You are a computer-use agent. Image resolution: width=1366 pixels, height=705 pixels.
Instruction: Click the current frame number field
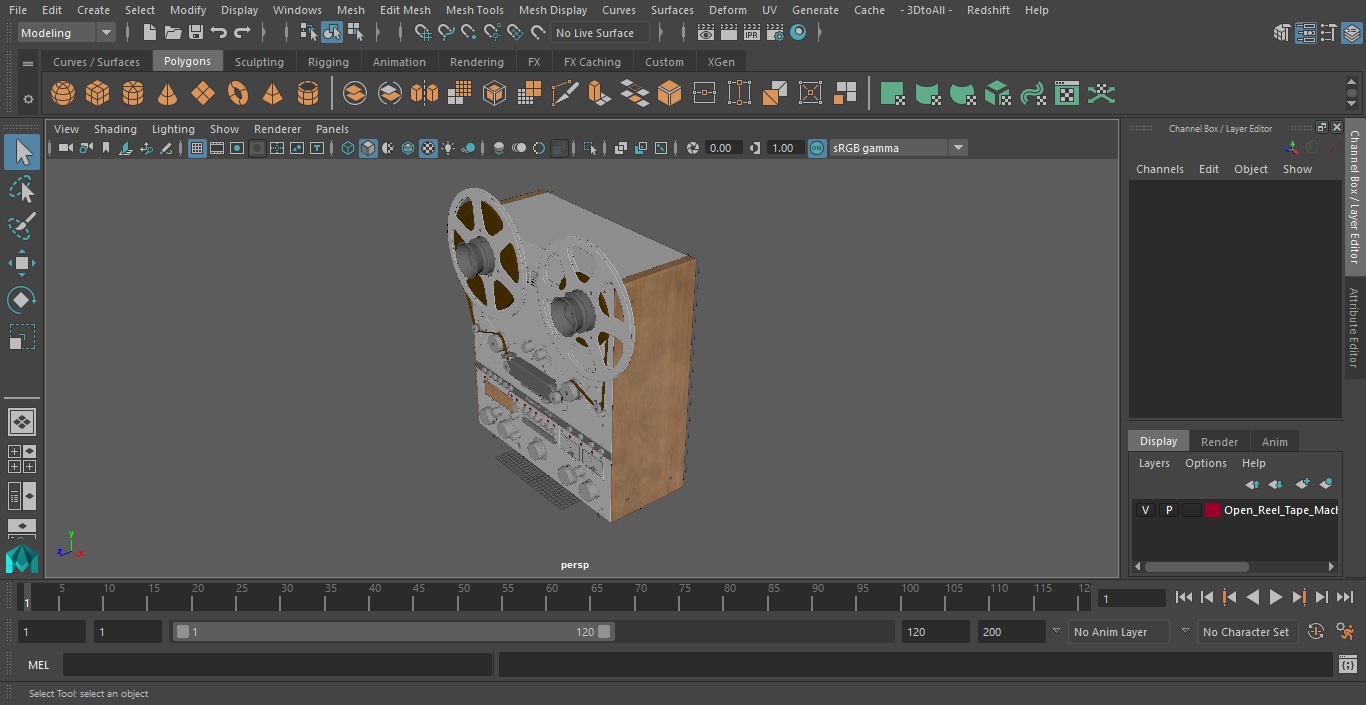[1131, 599]
